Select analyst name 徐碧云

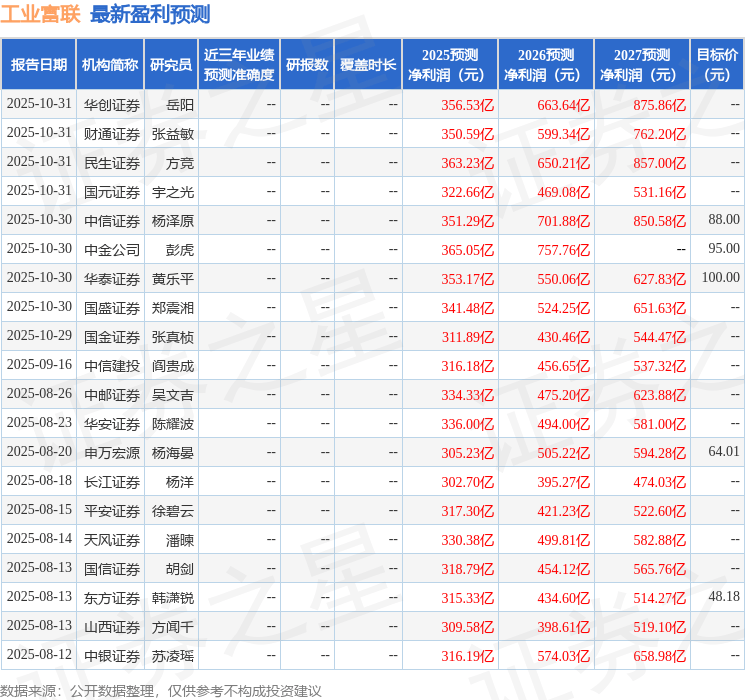pos(173,511)
